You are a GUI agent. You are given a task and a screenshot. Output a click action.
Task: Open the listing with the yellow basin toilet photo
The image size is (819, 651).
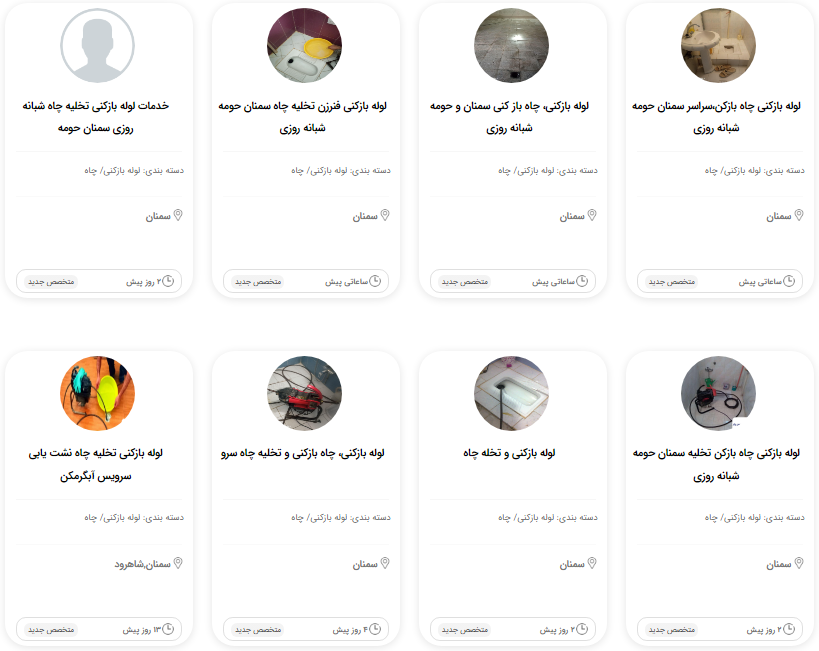tap(305, 45)
